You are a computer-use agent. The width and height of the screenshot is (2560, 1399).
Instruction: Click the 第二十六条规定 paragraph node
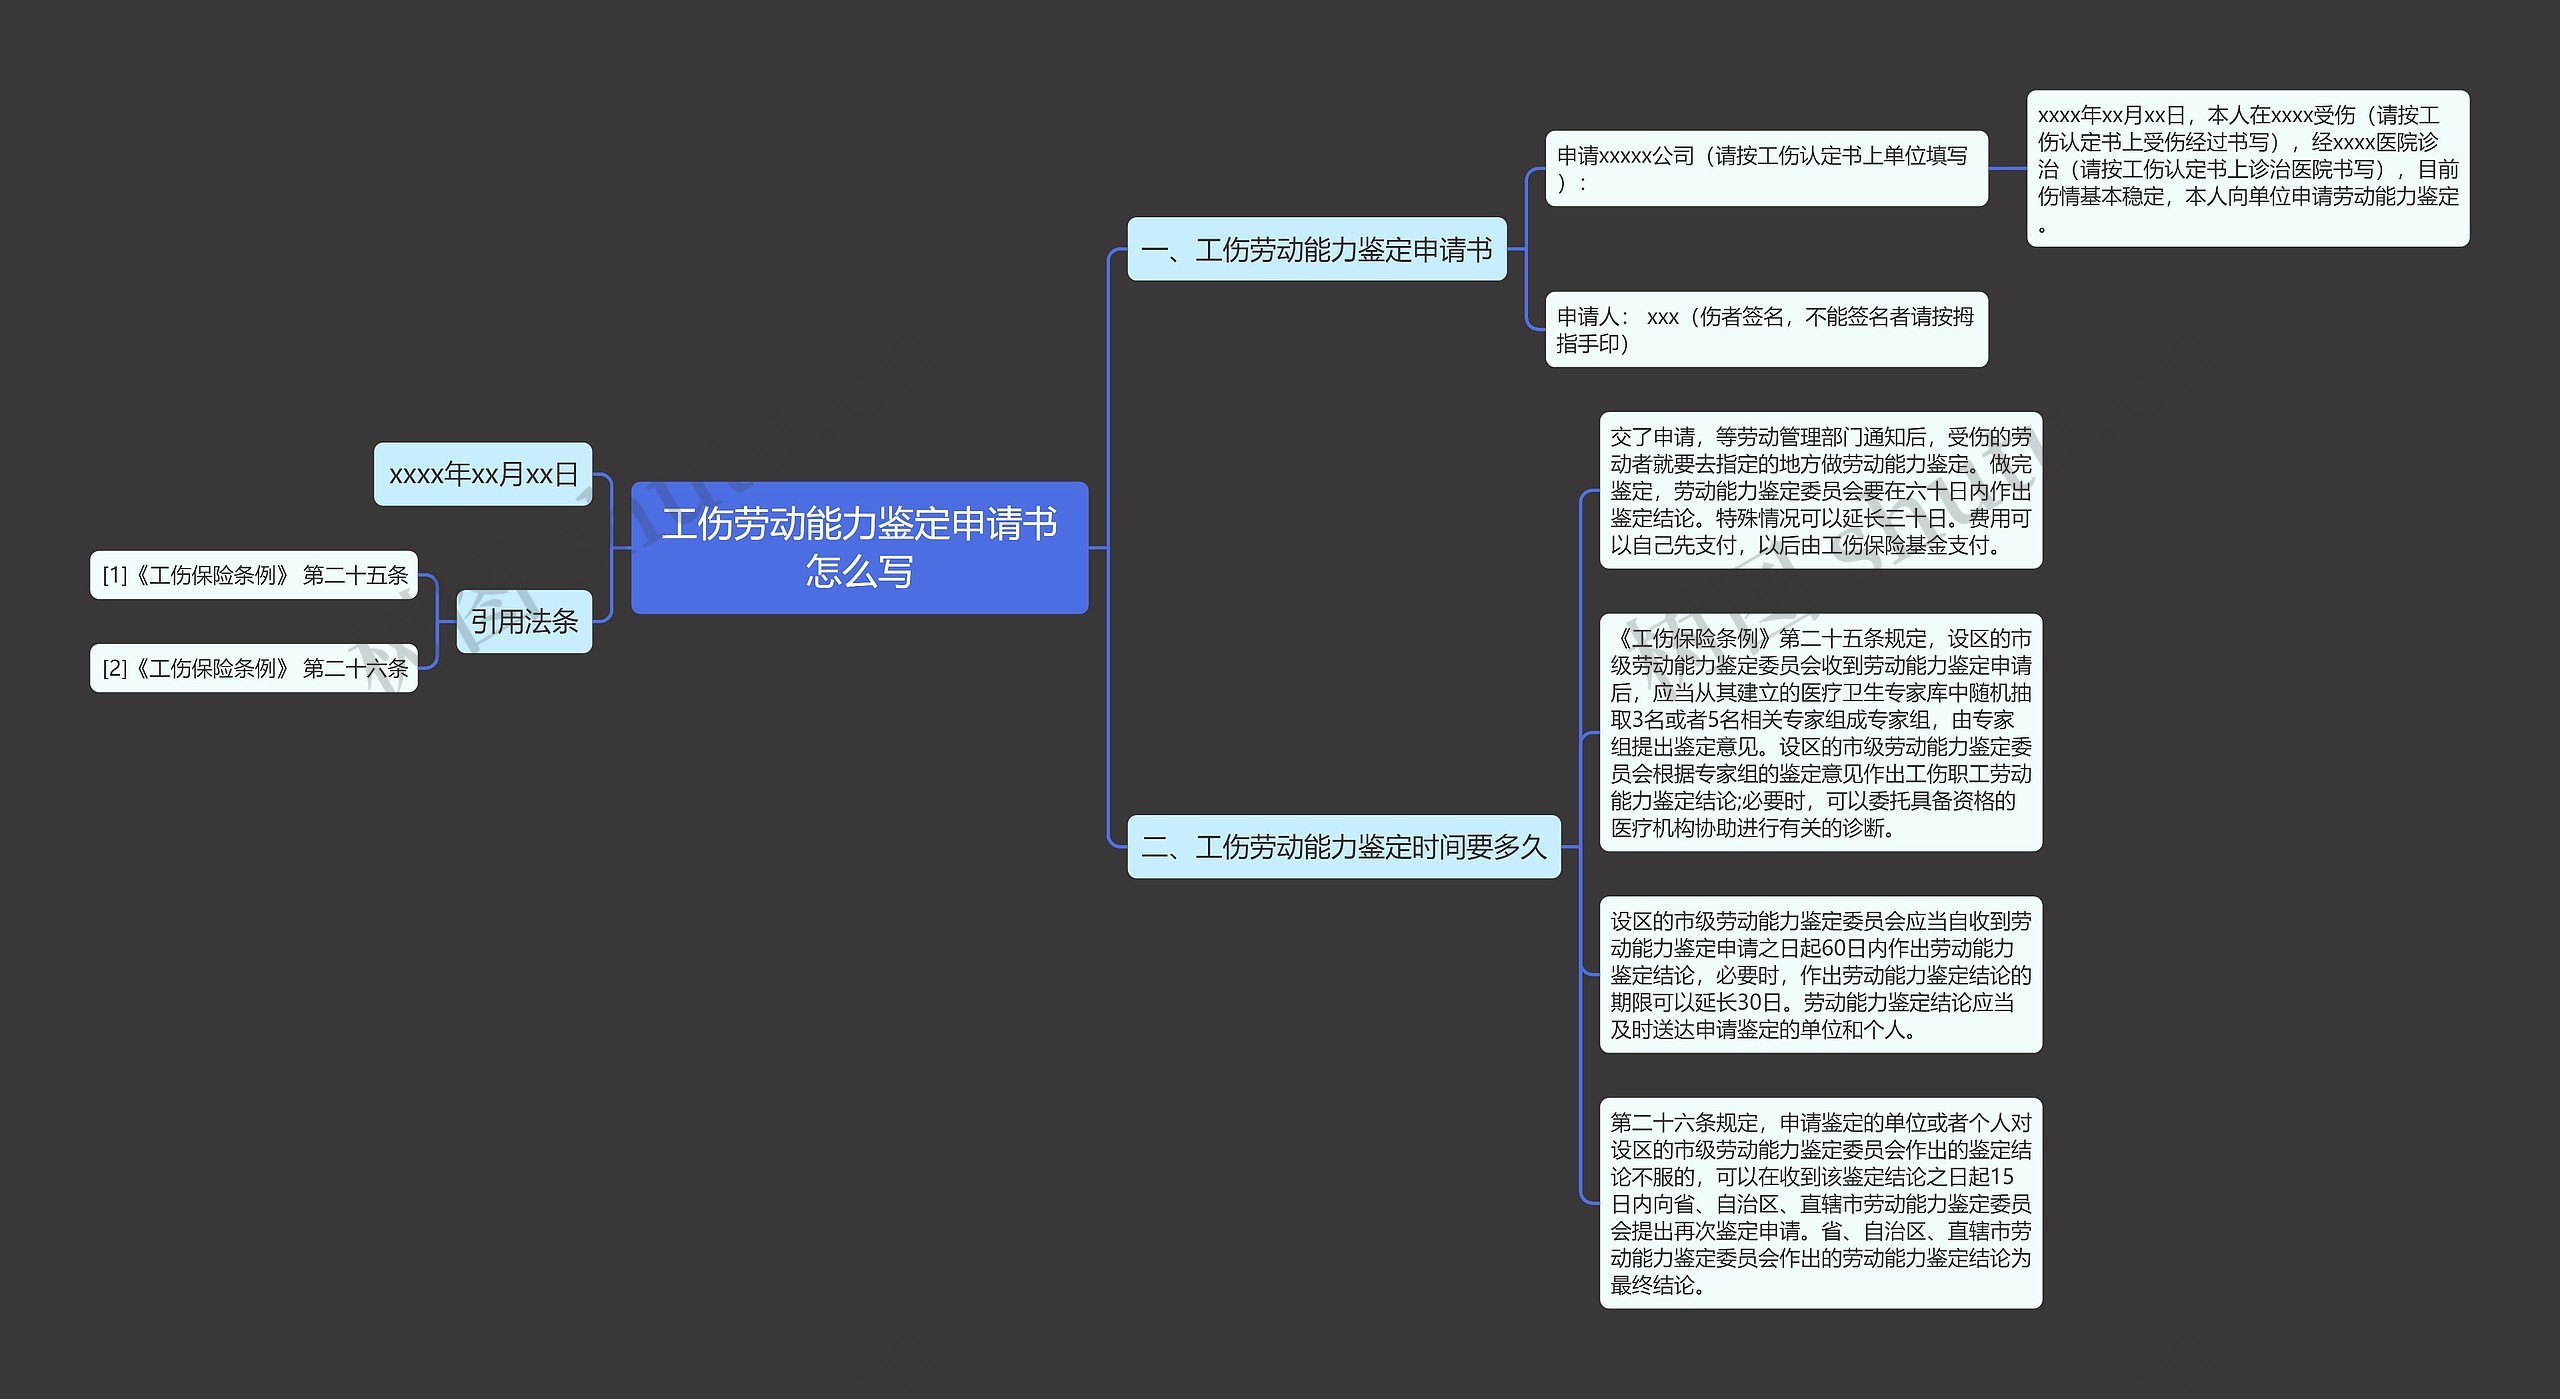[x=1820, y=1203]
